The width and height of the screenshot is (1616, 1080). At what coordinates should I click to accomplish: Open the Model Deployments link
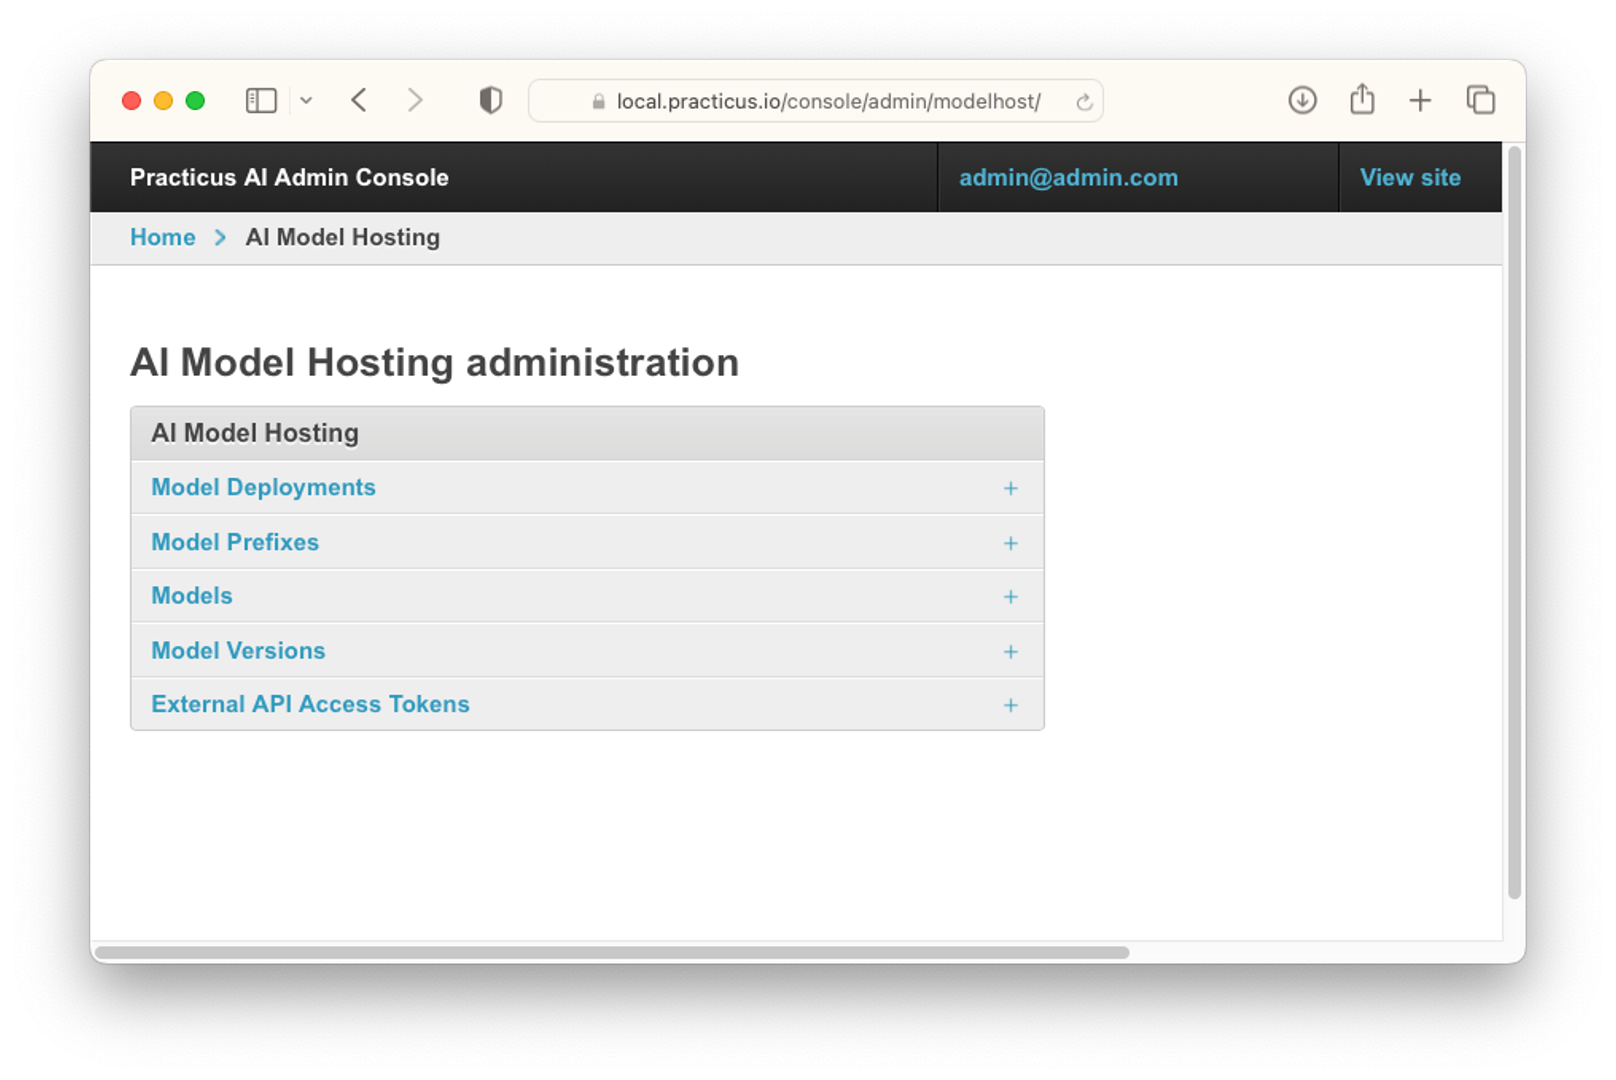(263, 487)
